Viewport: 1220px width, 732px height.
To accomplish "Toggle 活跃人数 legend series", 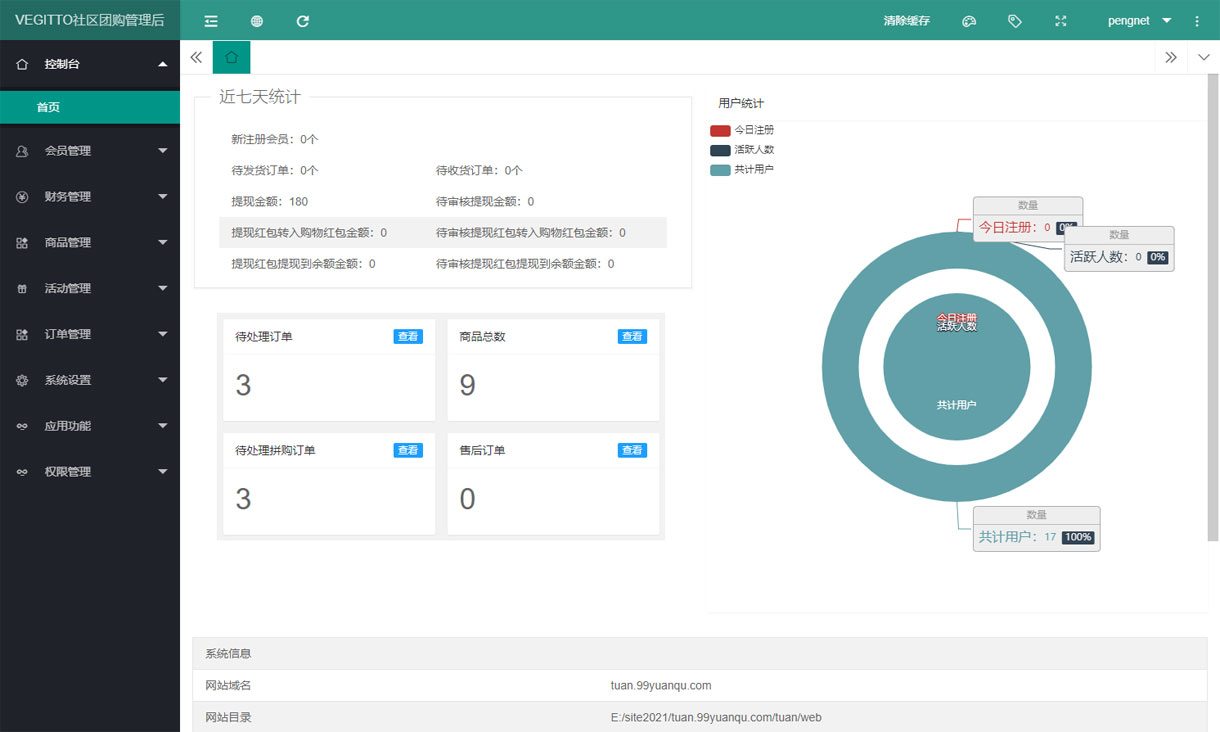I will pos(741,150).
